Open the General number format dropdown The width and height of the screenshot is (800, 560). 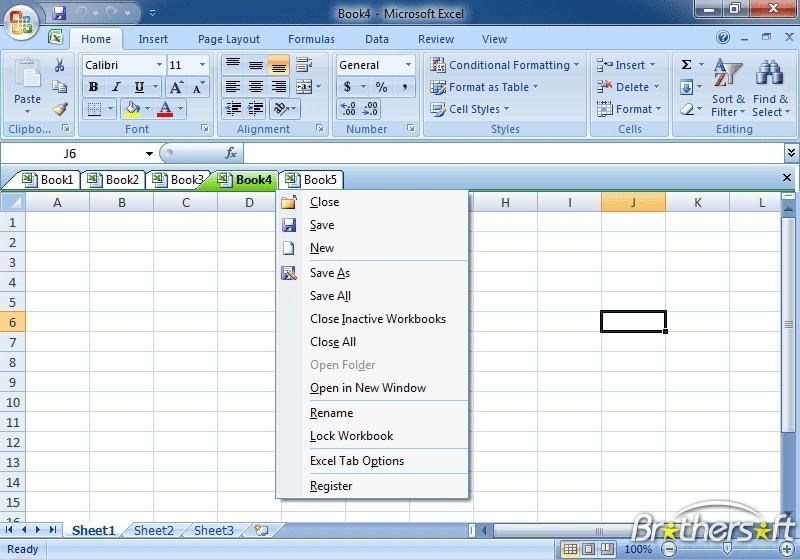pyautogui.click(x=408, y=65)
